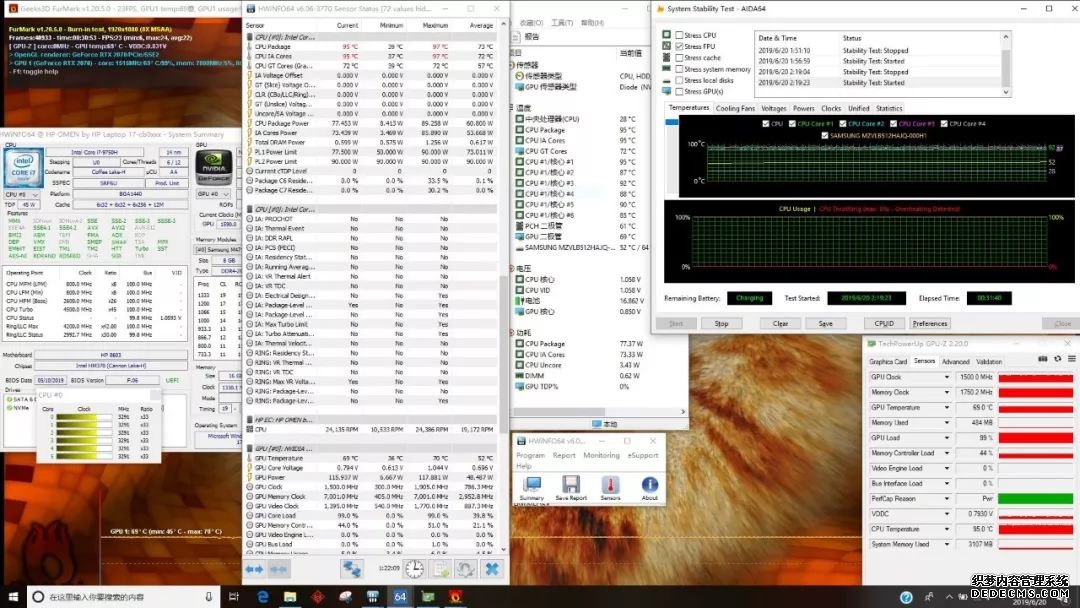Click GPU Load red graph bar in GPU-Z
Viewport: 1080px width, 608px height.
[x=1035, y=438]
